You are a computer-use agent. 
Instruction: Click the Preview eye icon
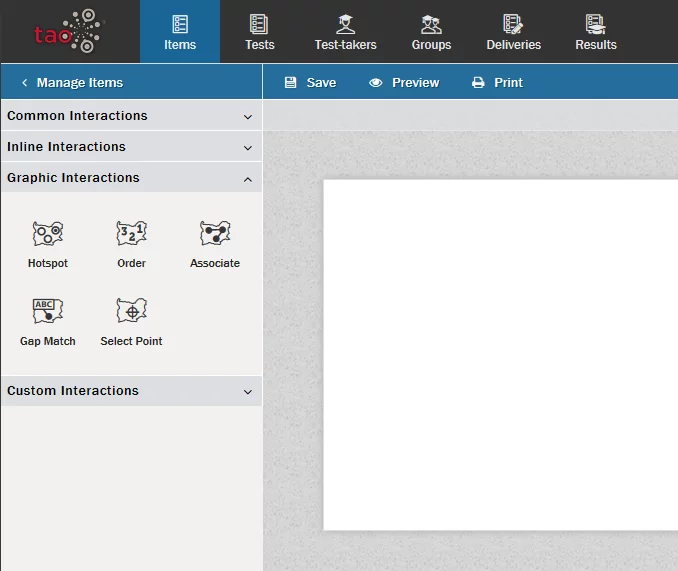coord(376,83)
